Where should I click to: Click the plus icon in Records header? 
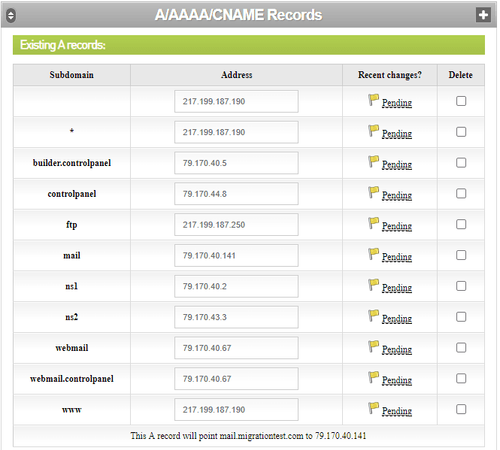(483, 15)
